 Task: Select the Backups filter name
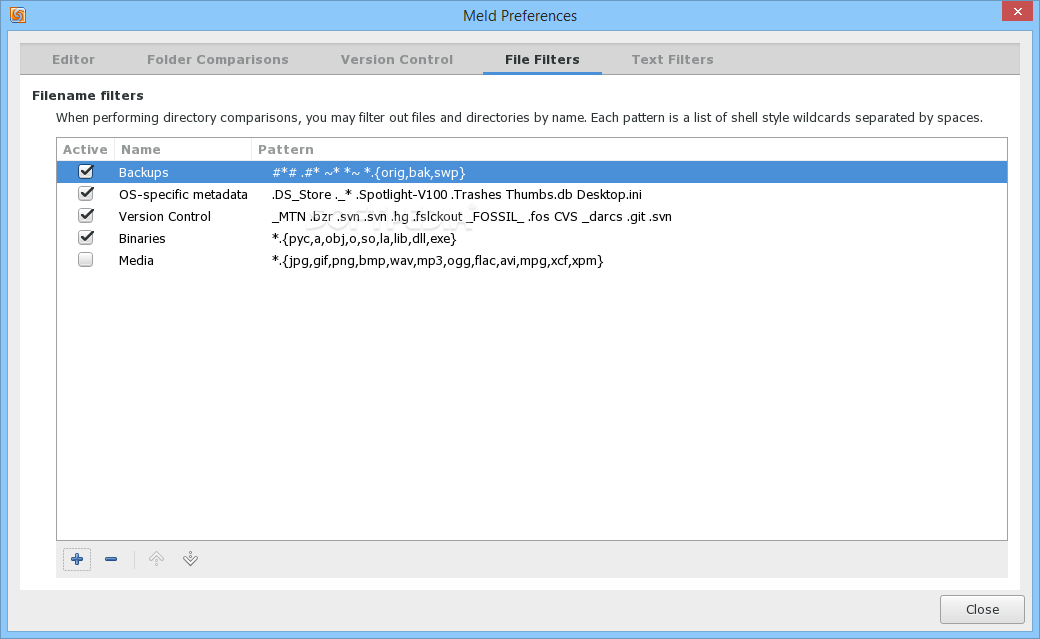(143, 173)
